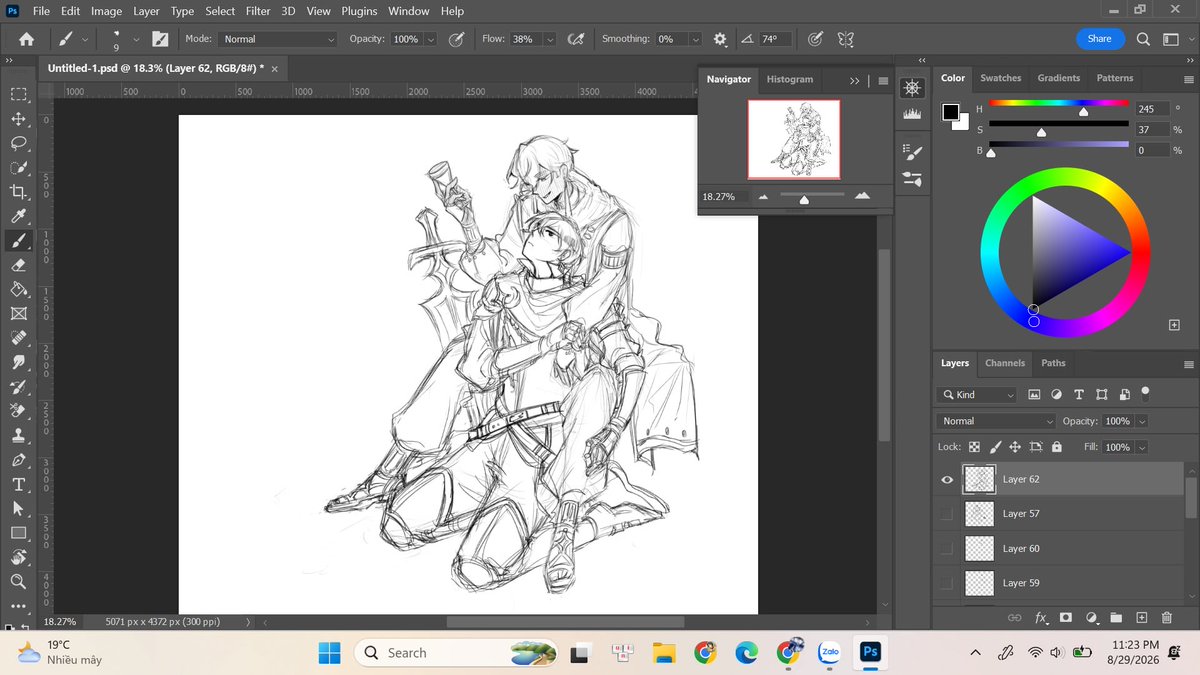Image resolution: width=1200 pixels, height=675 pixels.
Task: Open the Filter menu
Action: [x=258, y=11]
